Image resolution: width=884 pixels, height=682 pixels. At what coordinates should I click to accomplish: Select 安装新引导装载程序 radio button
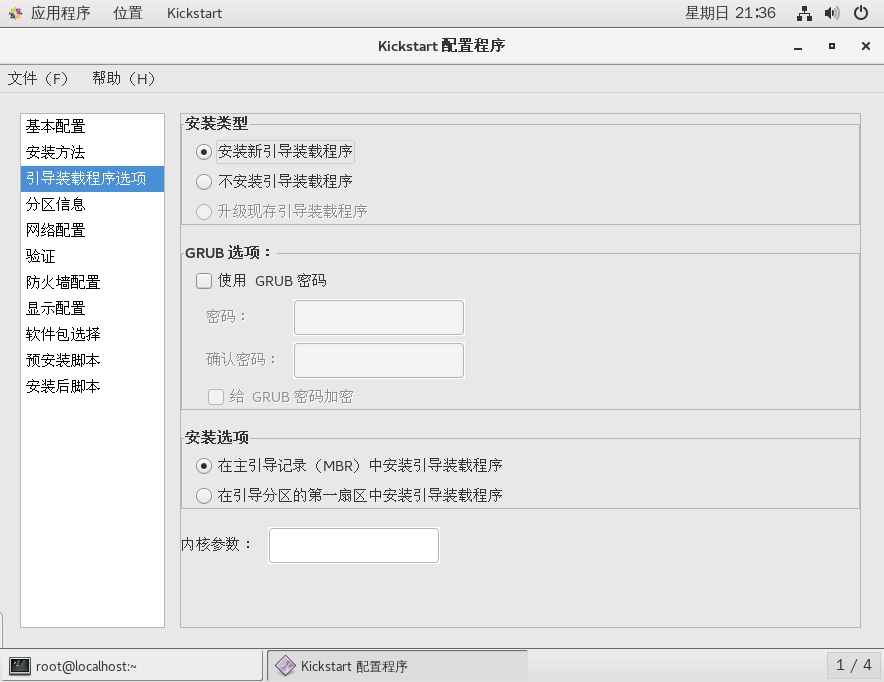tap(204, 152)
